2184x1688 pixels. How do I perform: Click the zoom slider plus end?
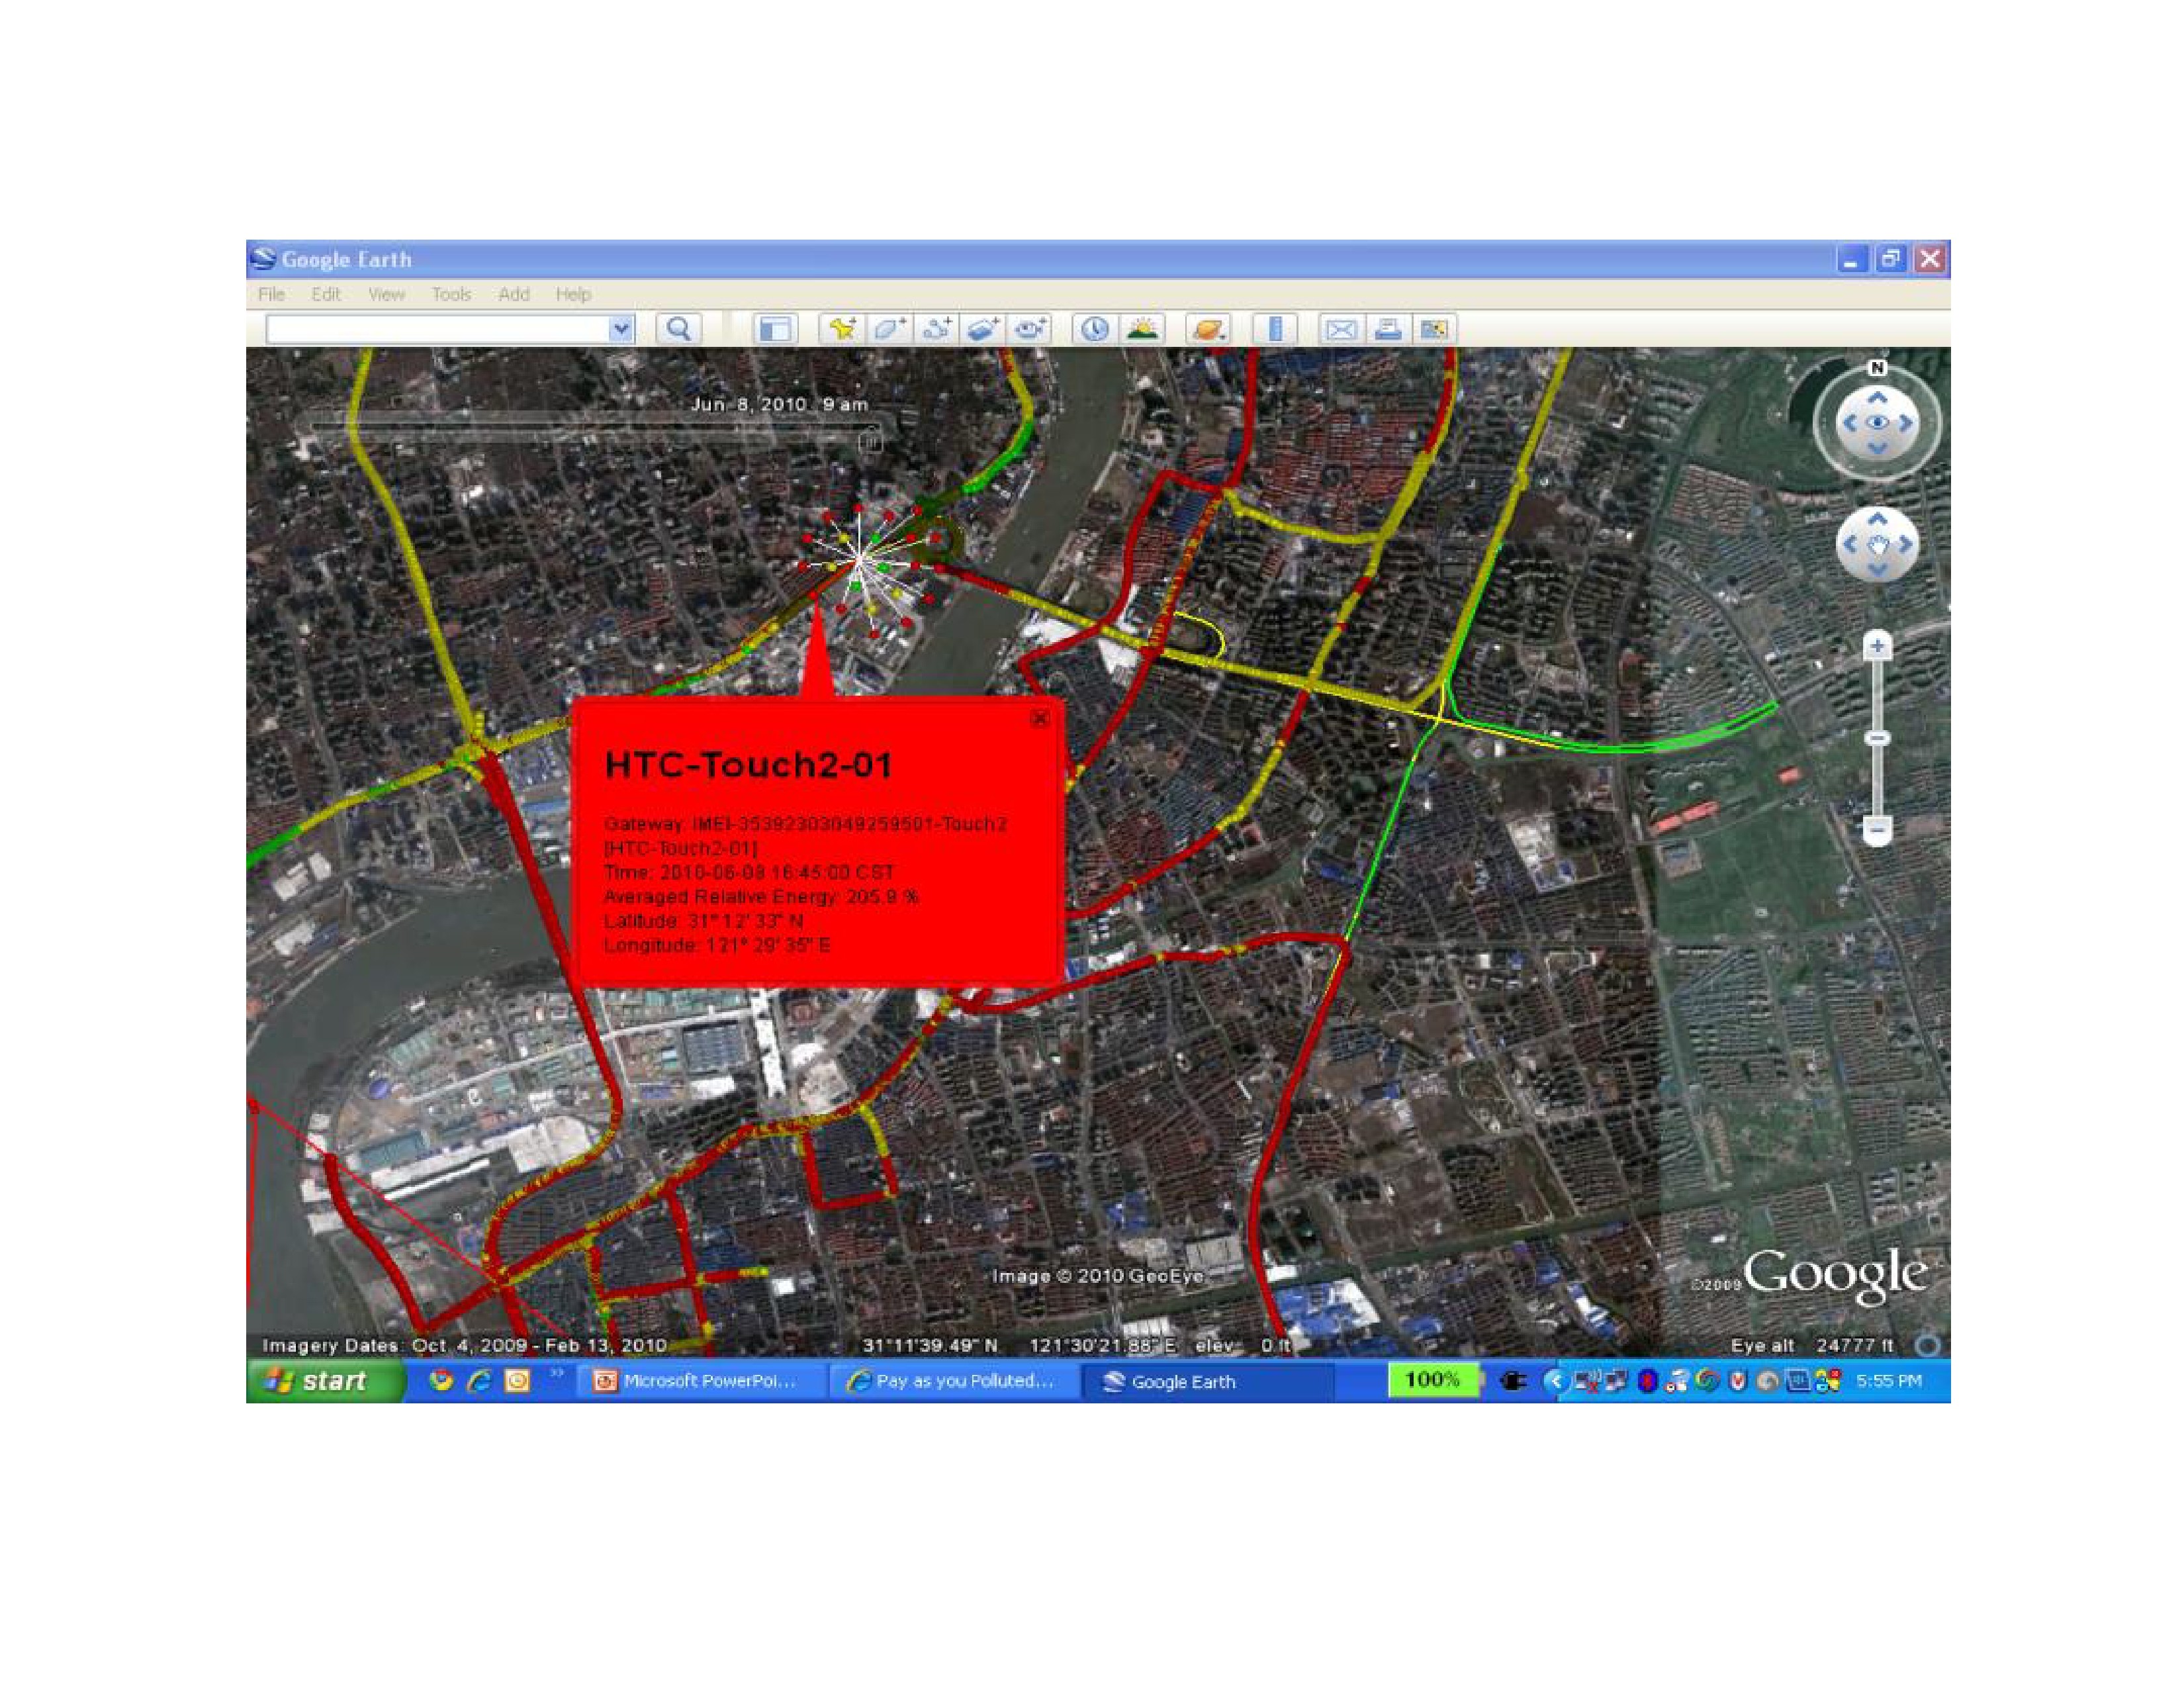[1877, 646]
